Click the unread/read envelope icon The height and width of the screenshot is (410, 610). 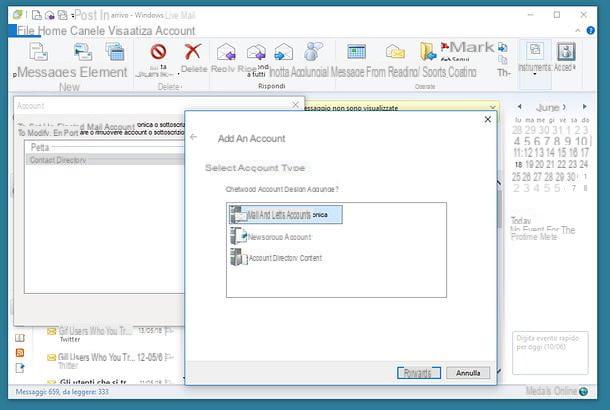point(395,51)
